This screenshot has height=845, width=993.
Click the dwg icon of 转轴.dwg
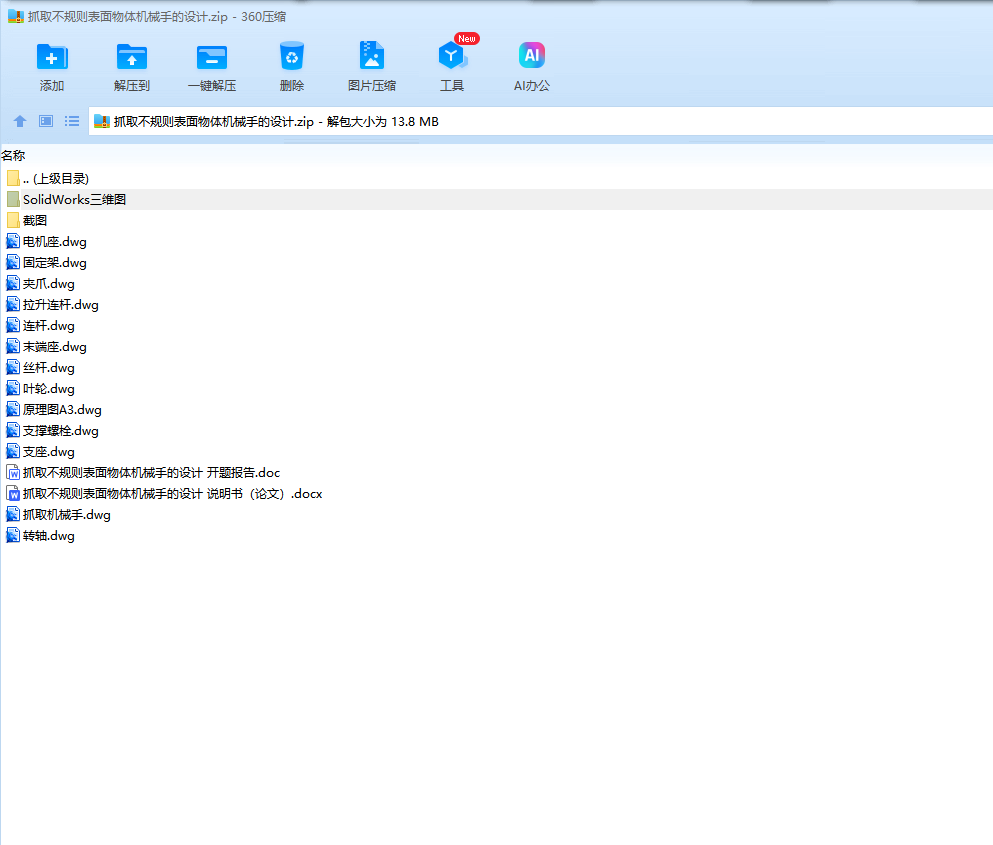[x=13, y=535]
